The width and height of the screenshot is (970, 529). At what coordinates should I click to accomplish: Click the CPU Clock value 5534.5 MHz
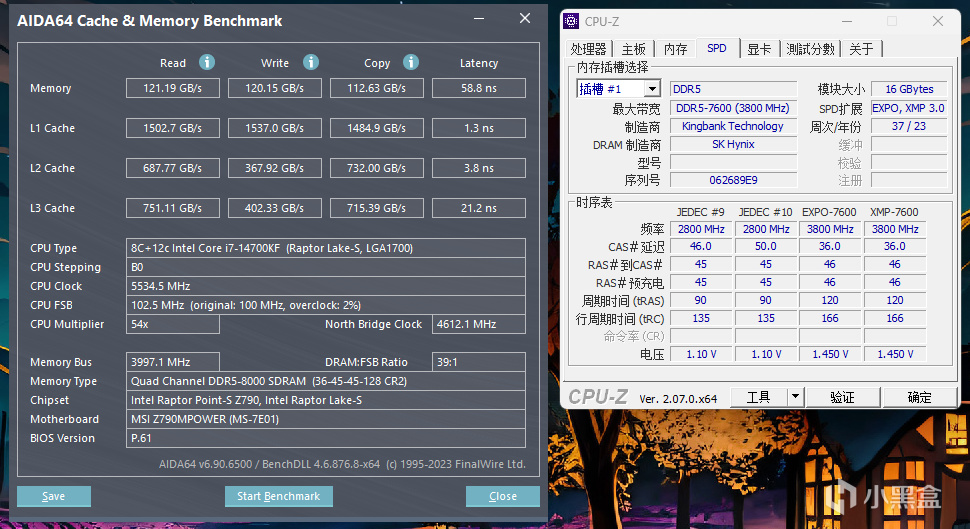[x=326, y=286]
